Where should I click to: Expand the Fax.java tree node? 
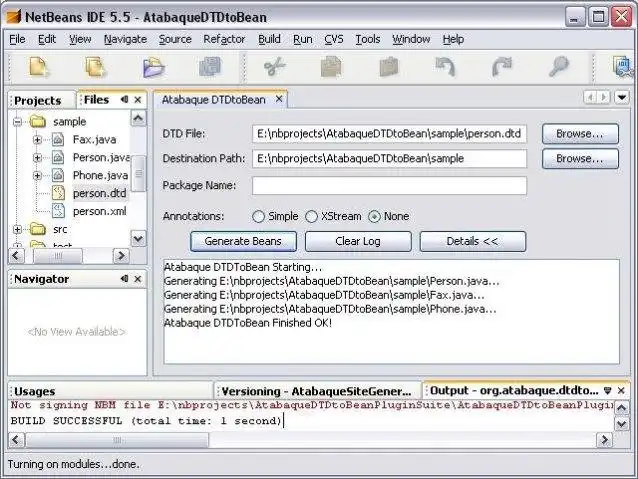click(37, 140)
